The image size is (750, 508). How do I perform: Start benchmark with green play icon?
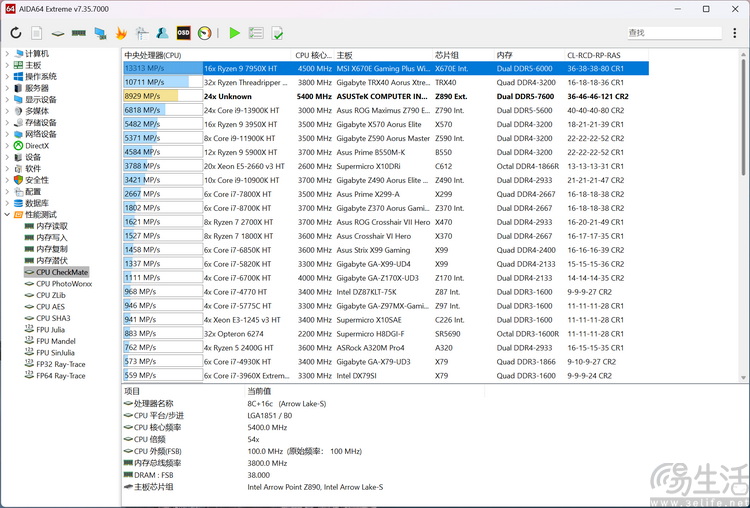pyautogui.click(x=234, y=33)
